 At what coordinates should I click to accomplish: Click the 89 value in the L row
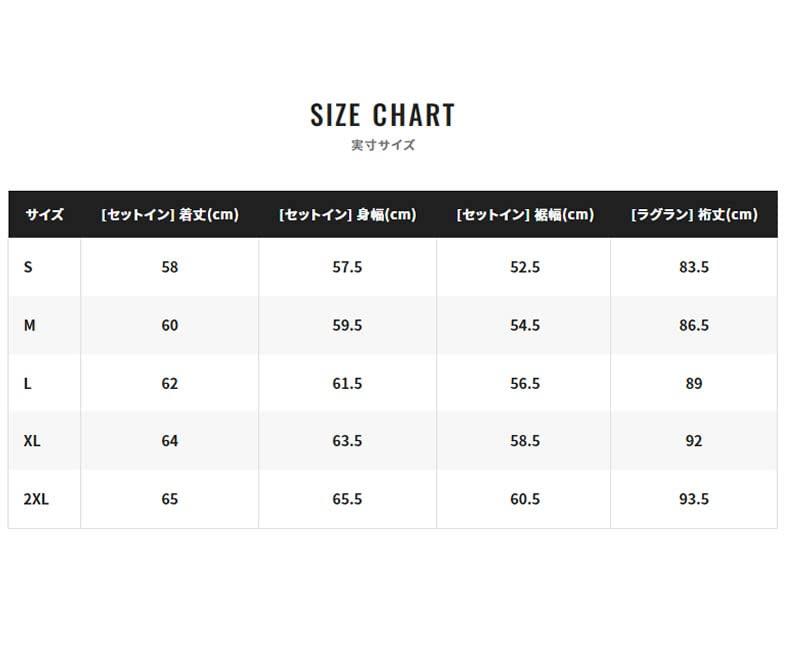pyautogui.click(x=694, y=383)
